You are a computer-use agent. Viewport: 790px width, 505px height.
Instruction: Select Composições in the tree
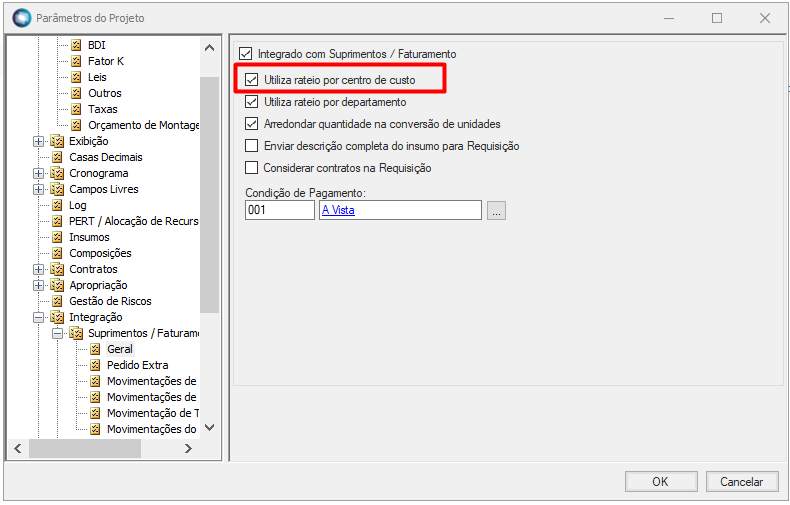[x=100, y=253]
